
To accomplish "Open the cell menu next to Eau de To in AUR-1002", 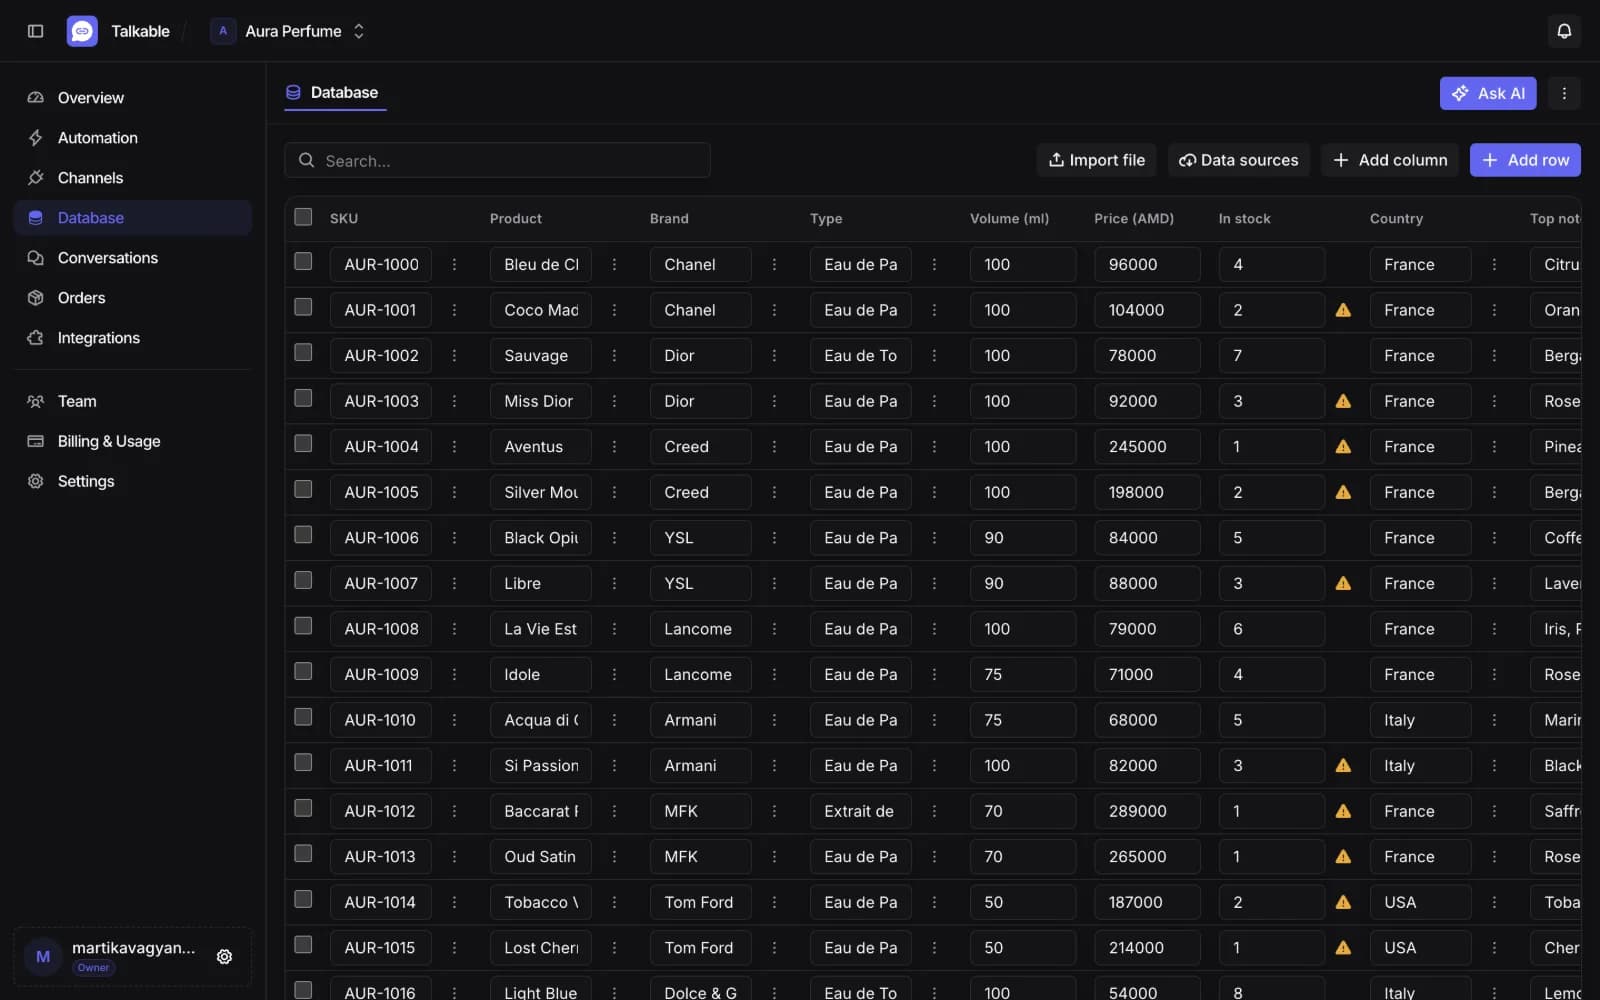I will [934, 356].
